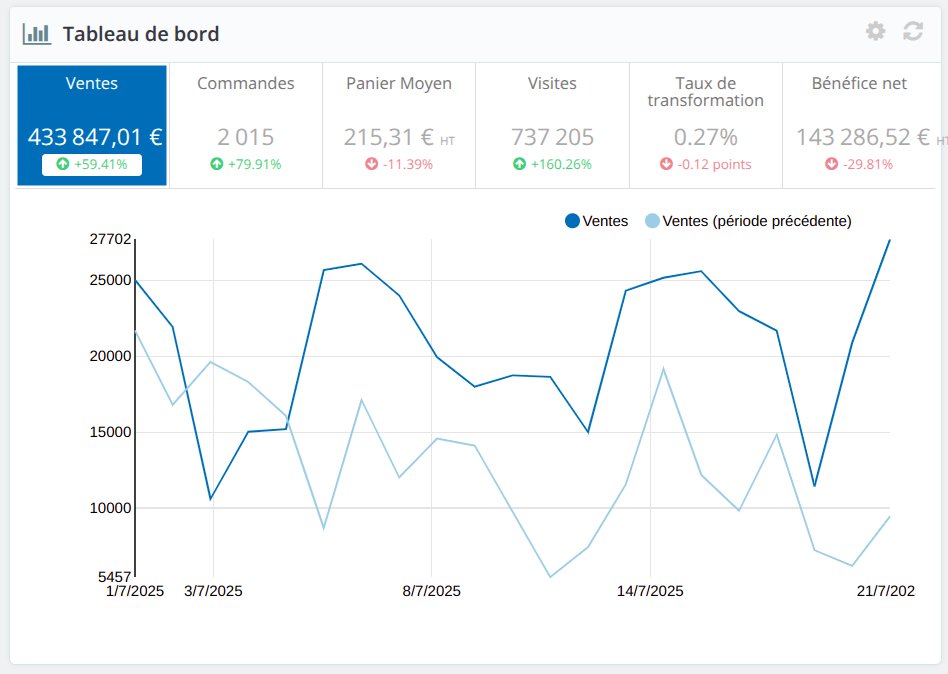Click the 8/7/2025 x-axis date label
This screenshot has width=948, height=674.
tap(432, 591)
